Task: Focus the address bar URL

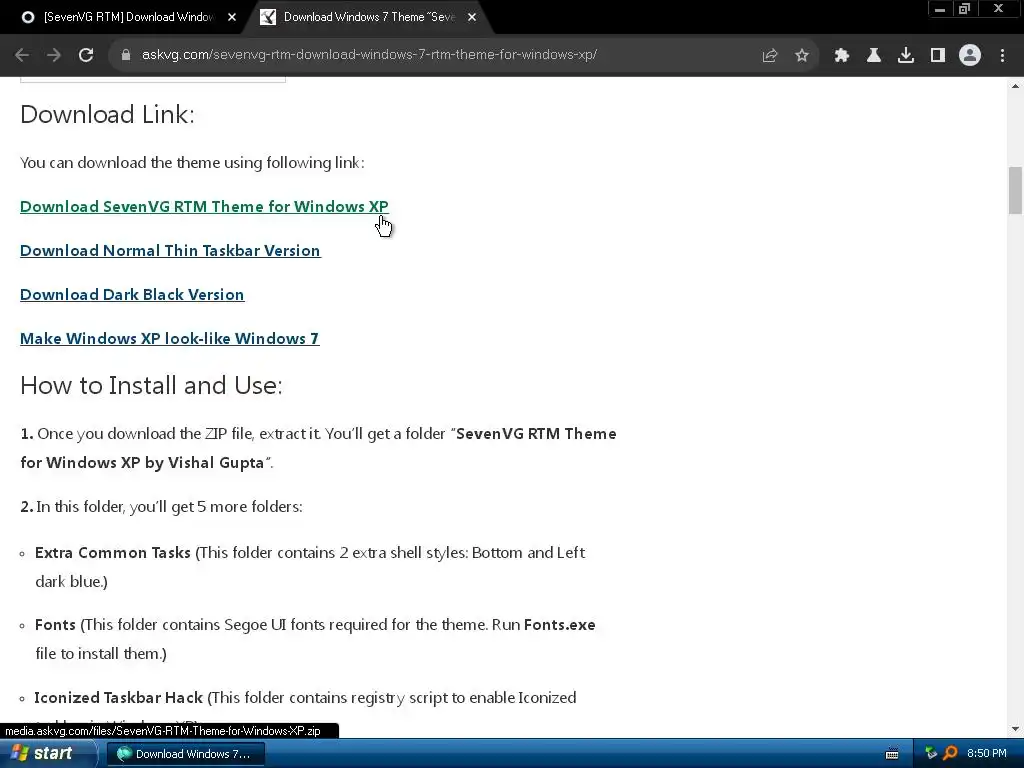Action: point(369,55)
